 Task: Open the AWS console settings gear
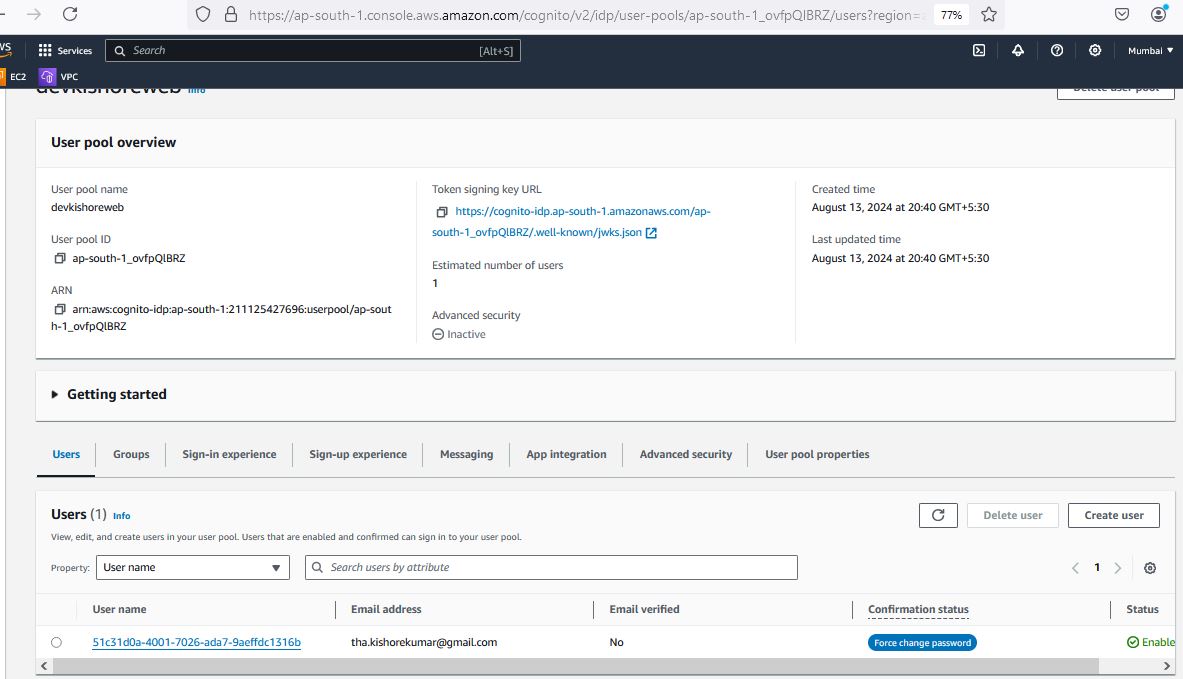[1095, 51]
